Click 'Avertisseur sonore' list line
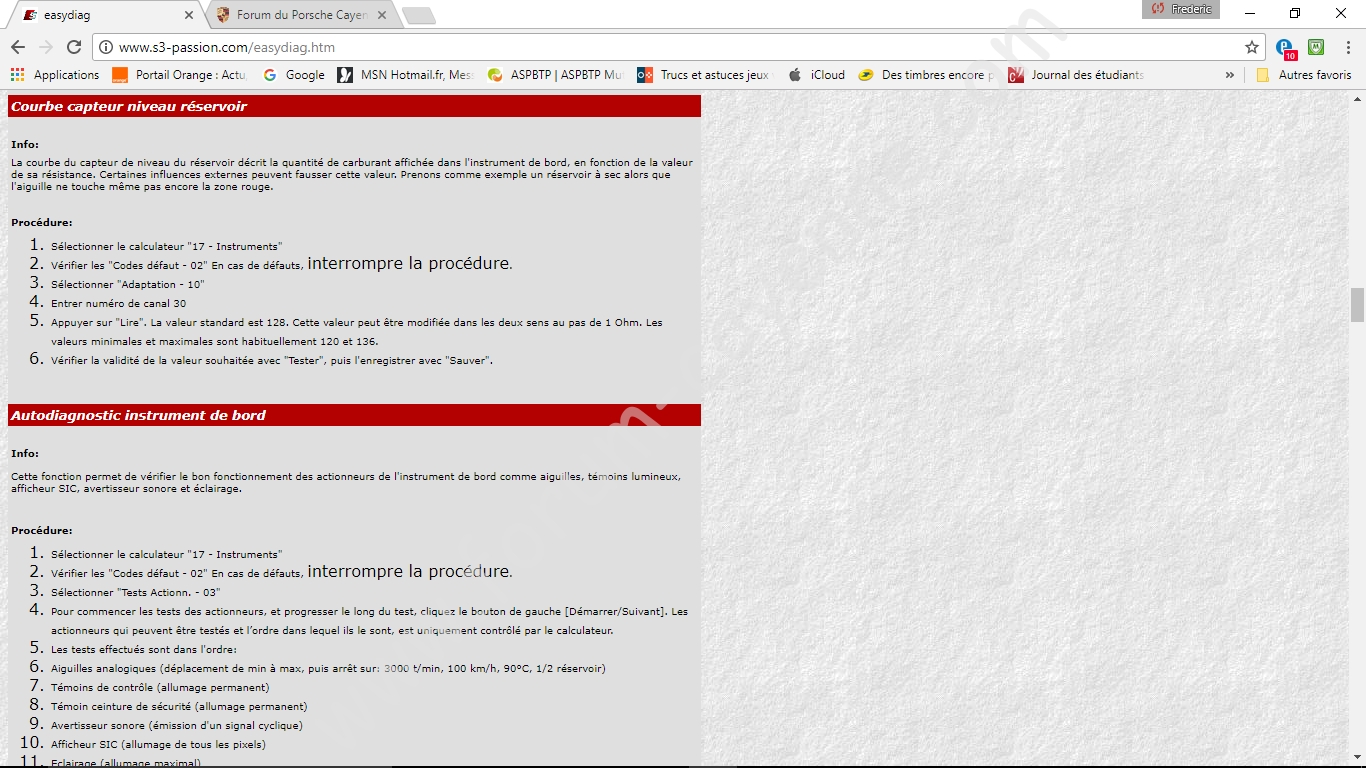 (176, 725)
